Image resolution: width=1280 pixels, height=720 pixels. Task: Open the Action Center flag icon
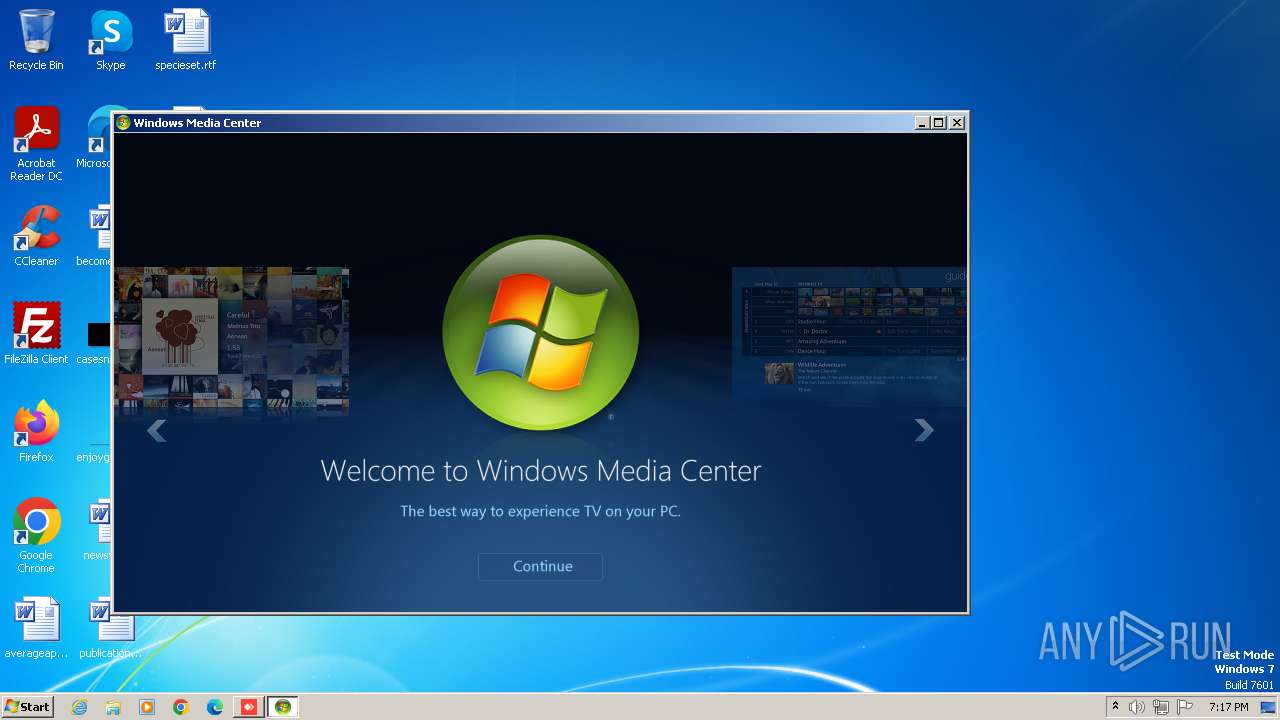[1184, 707]
